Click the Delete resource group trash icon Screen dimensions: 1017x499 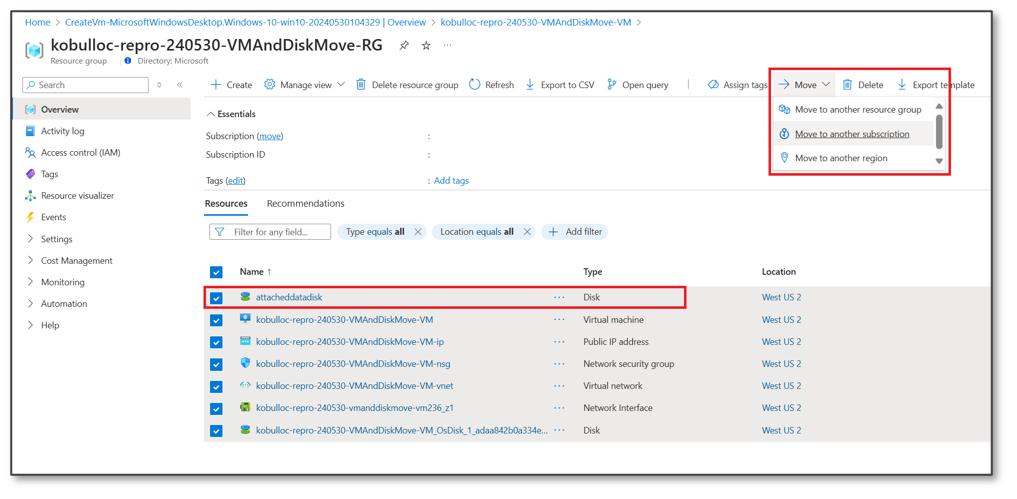pos(361,84)
